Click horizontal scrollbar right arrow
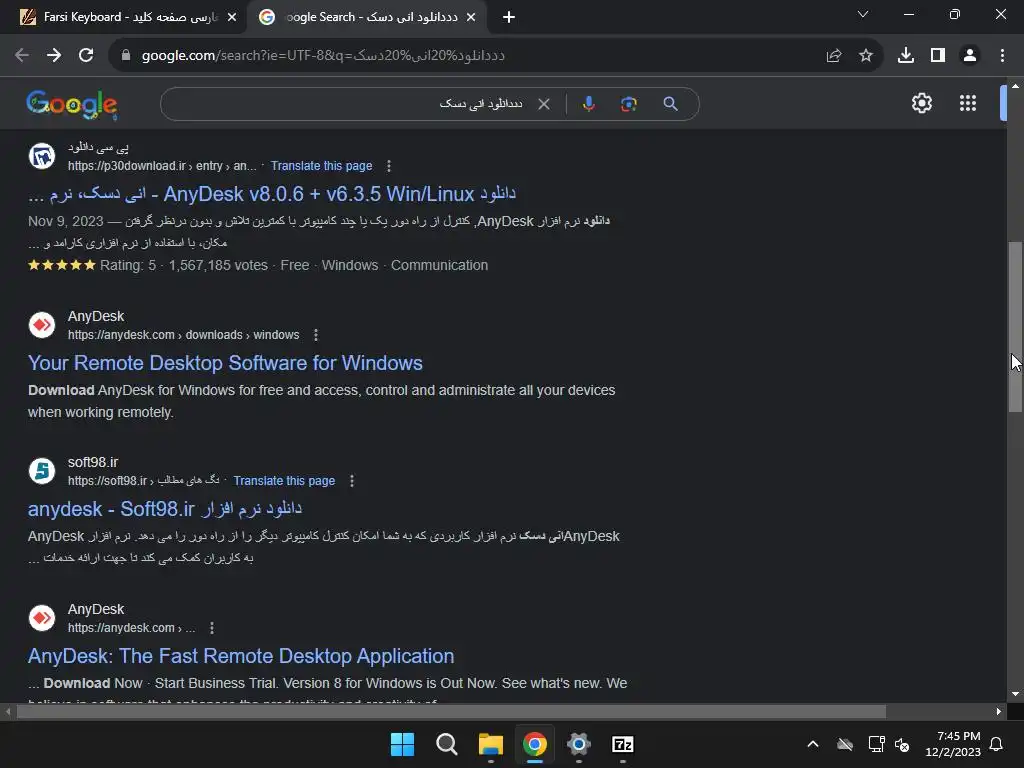This screenshot has width=1024, height=768. 999,711
